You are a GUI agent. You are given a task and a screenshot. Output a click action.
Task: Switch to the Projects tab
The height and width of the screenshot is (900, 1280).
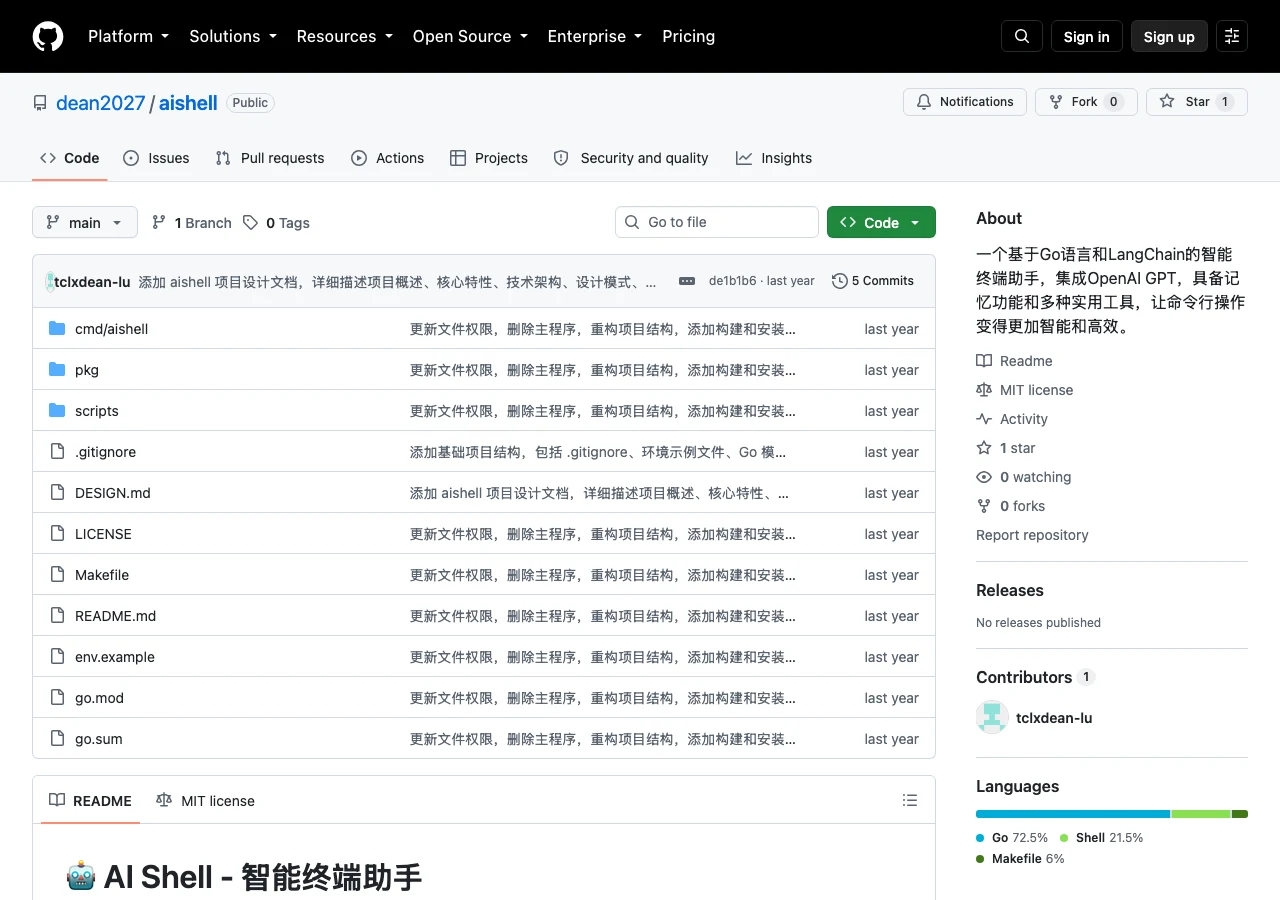[x=489, y=158]
